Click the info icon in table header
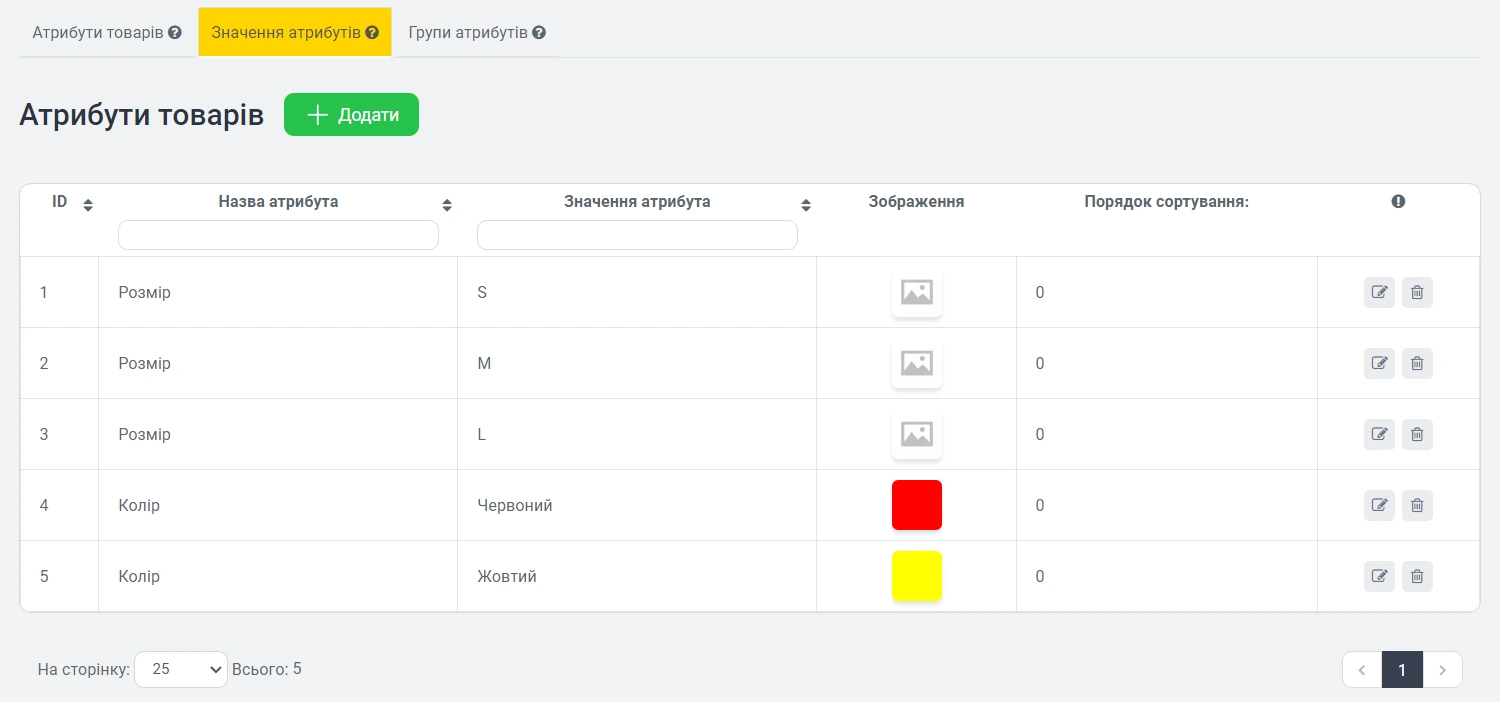Viewport: 1500px width, 702px height. (x=1398, y=201)
